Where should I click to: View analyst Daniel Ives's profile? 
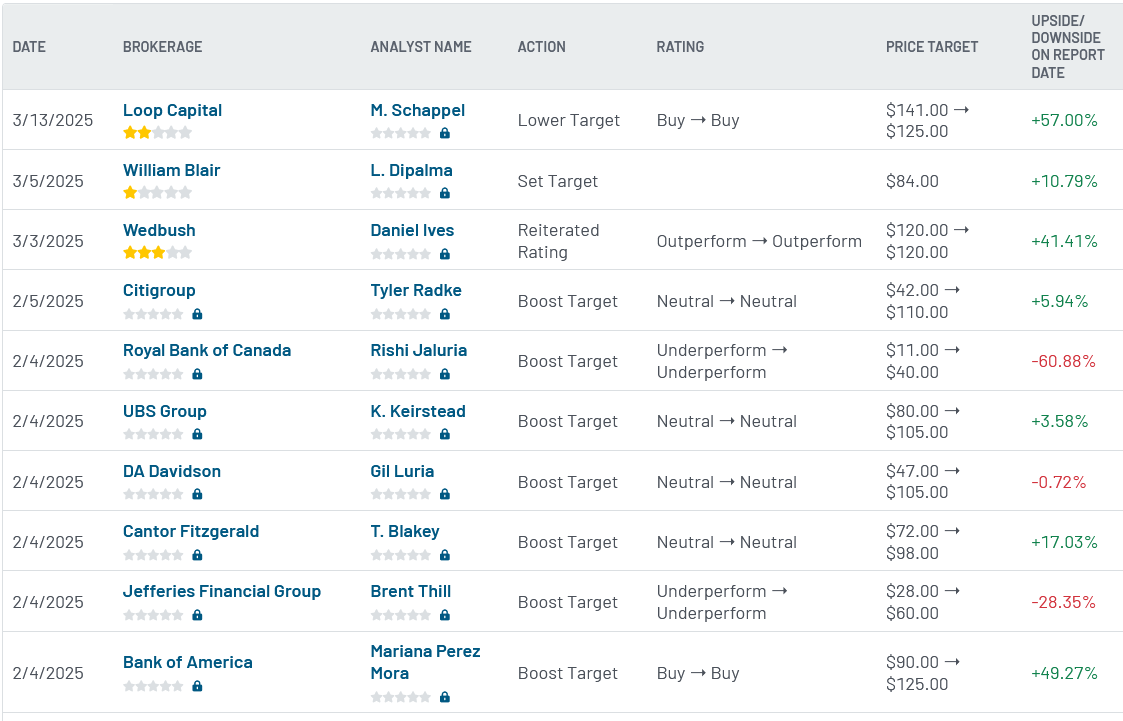412,231
